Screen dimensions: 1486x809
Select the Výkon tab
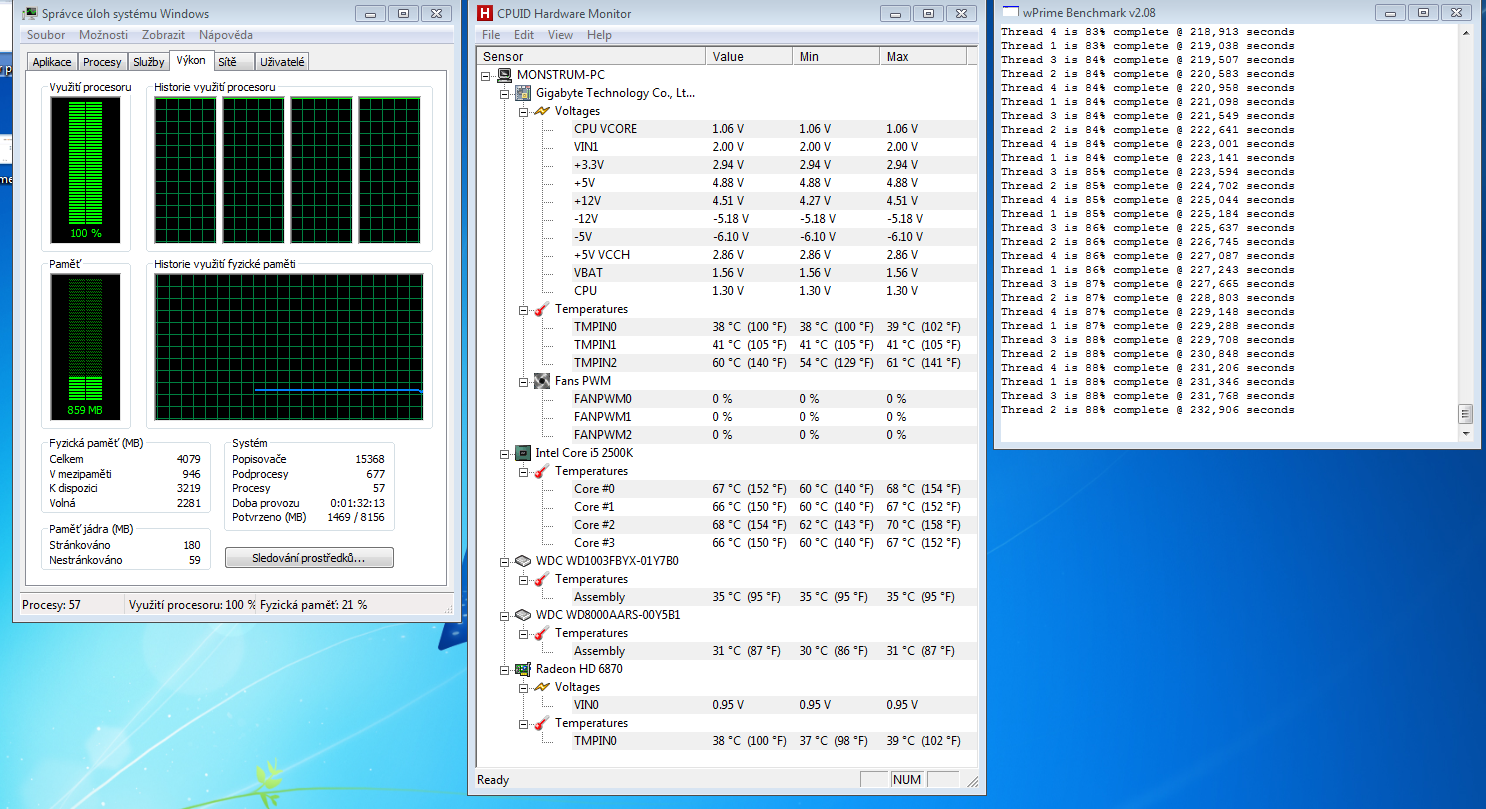(191, 60)
